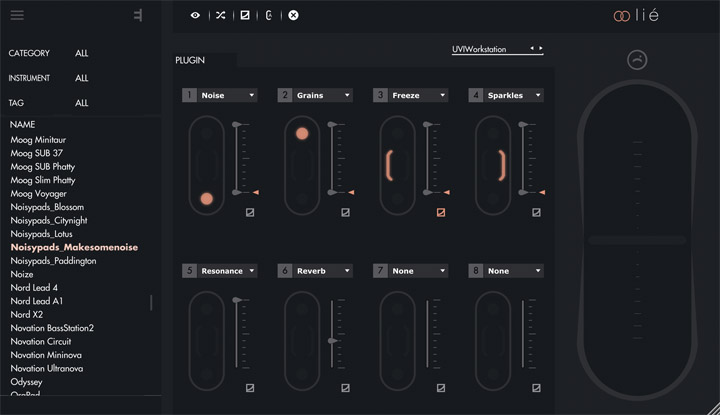Click the next plugin arrow beside UVIWorkstation
The width and height of the screenshot is (720, 415).
coord(541,48)
